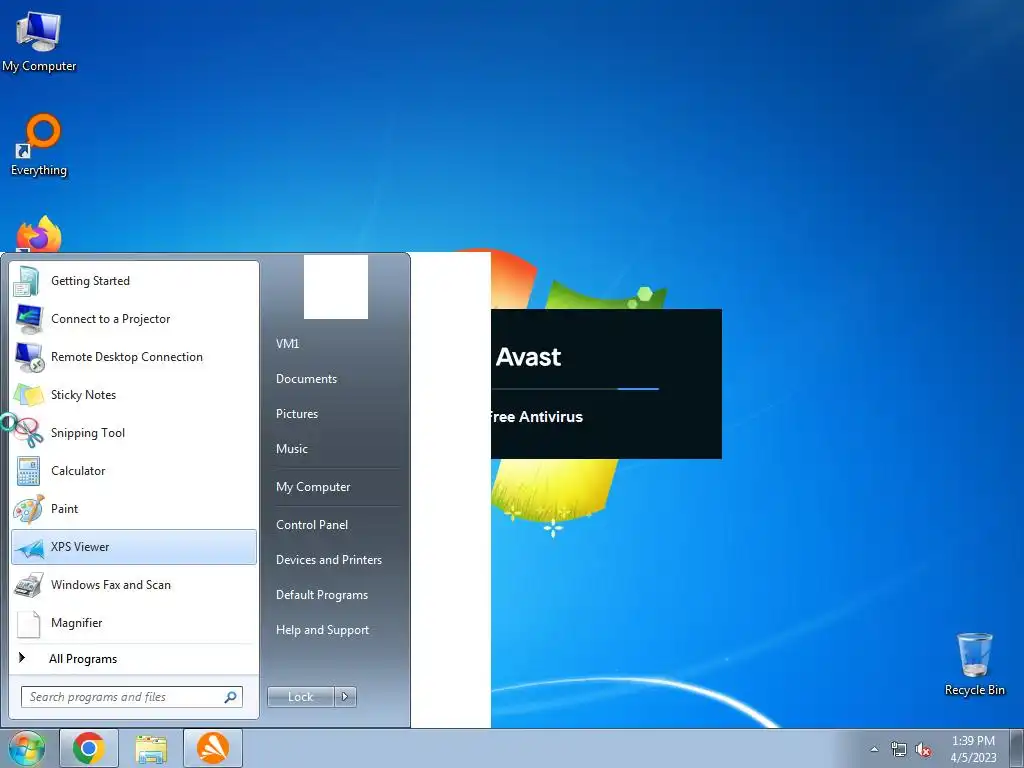
Task: Open the Sticky Notes icon
Action: 29,395
